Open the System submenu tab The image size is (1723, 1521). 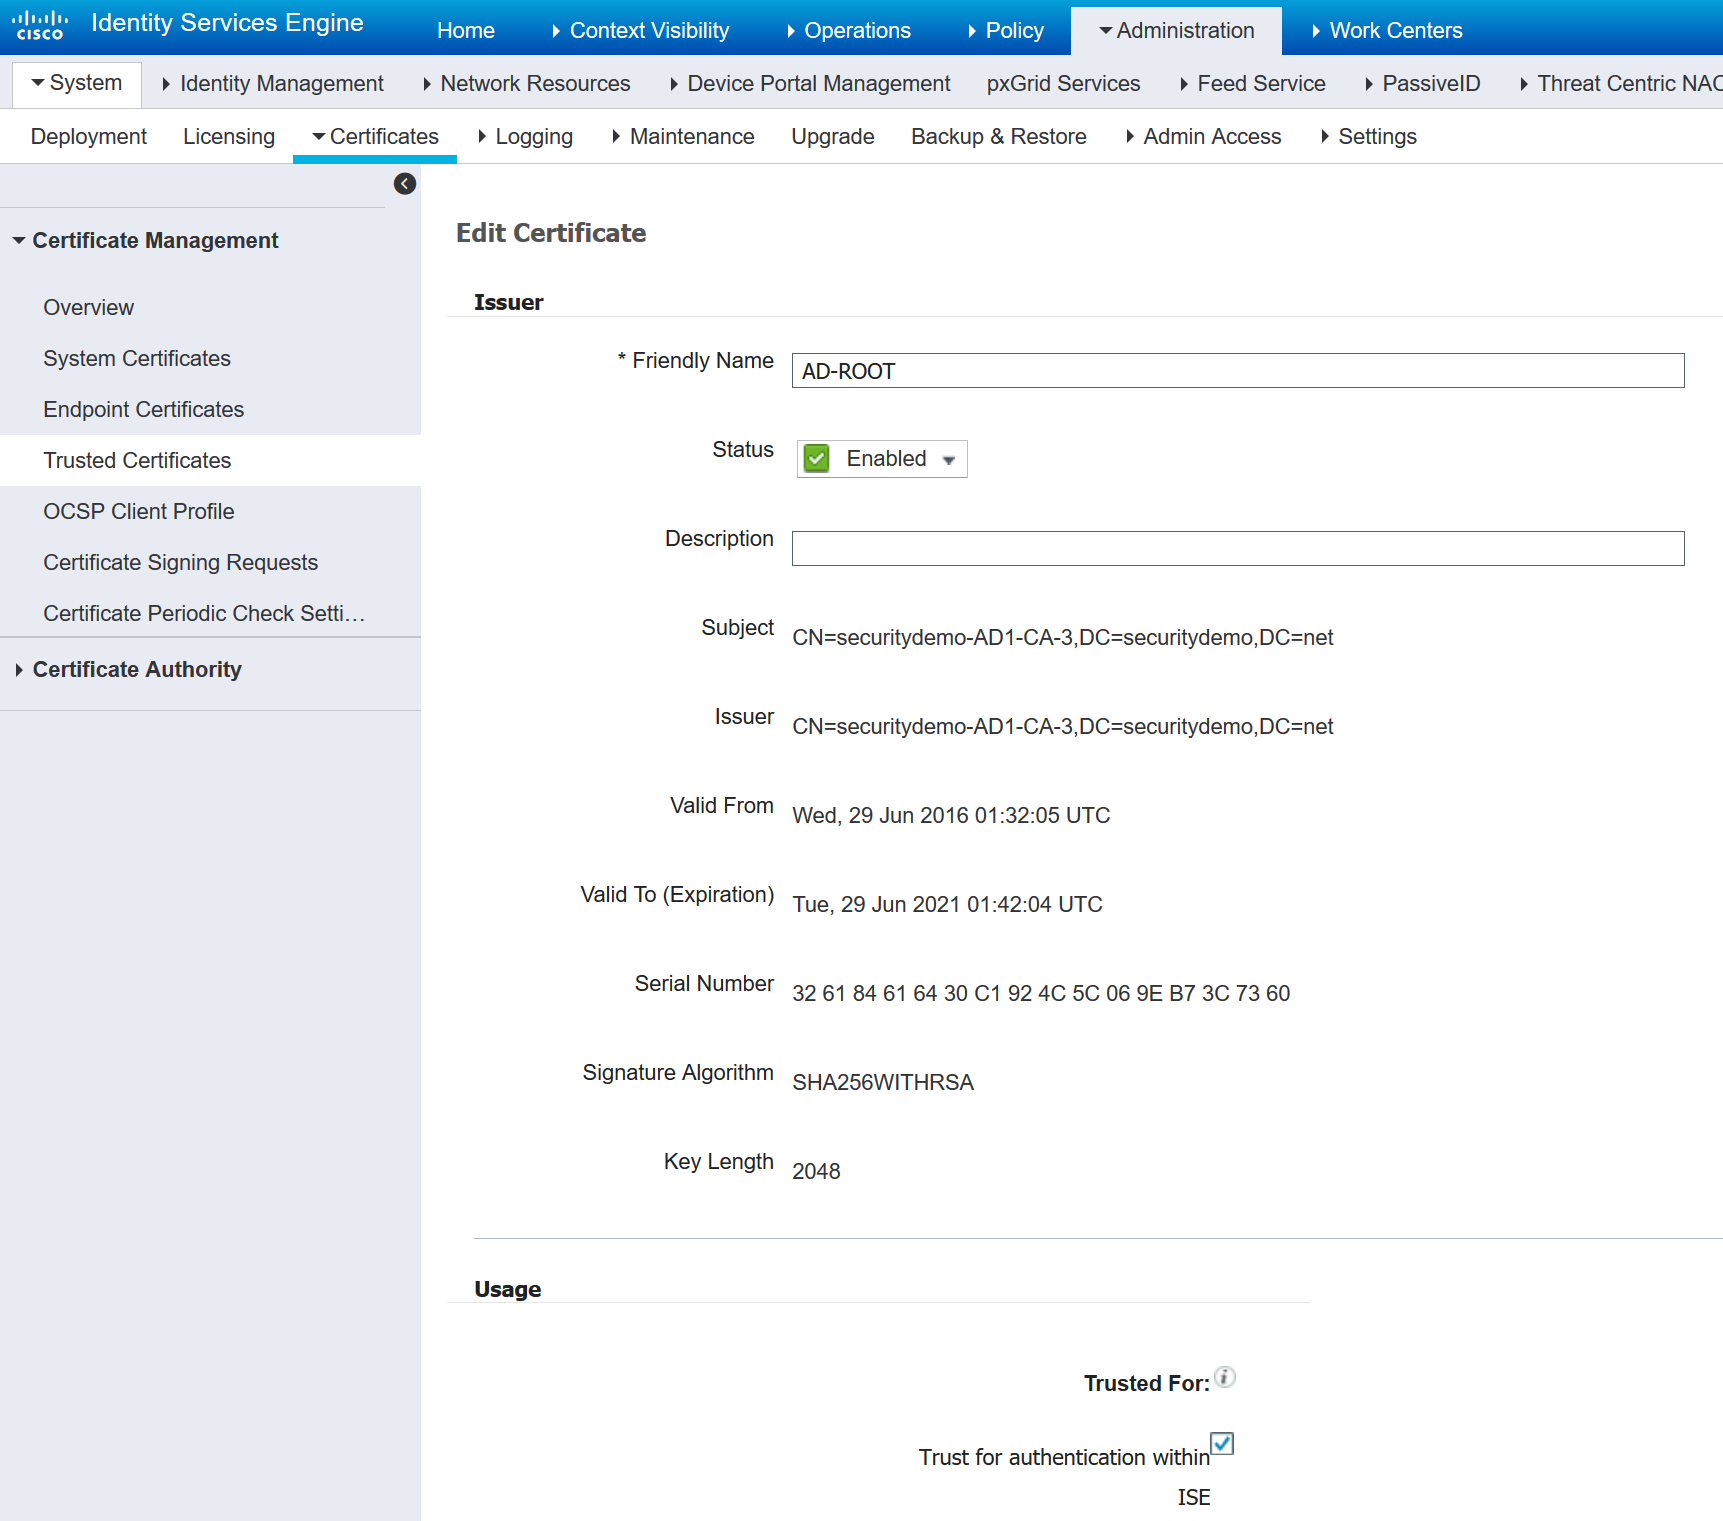click(77, 83)
